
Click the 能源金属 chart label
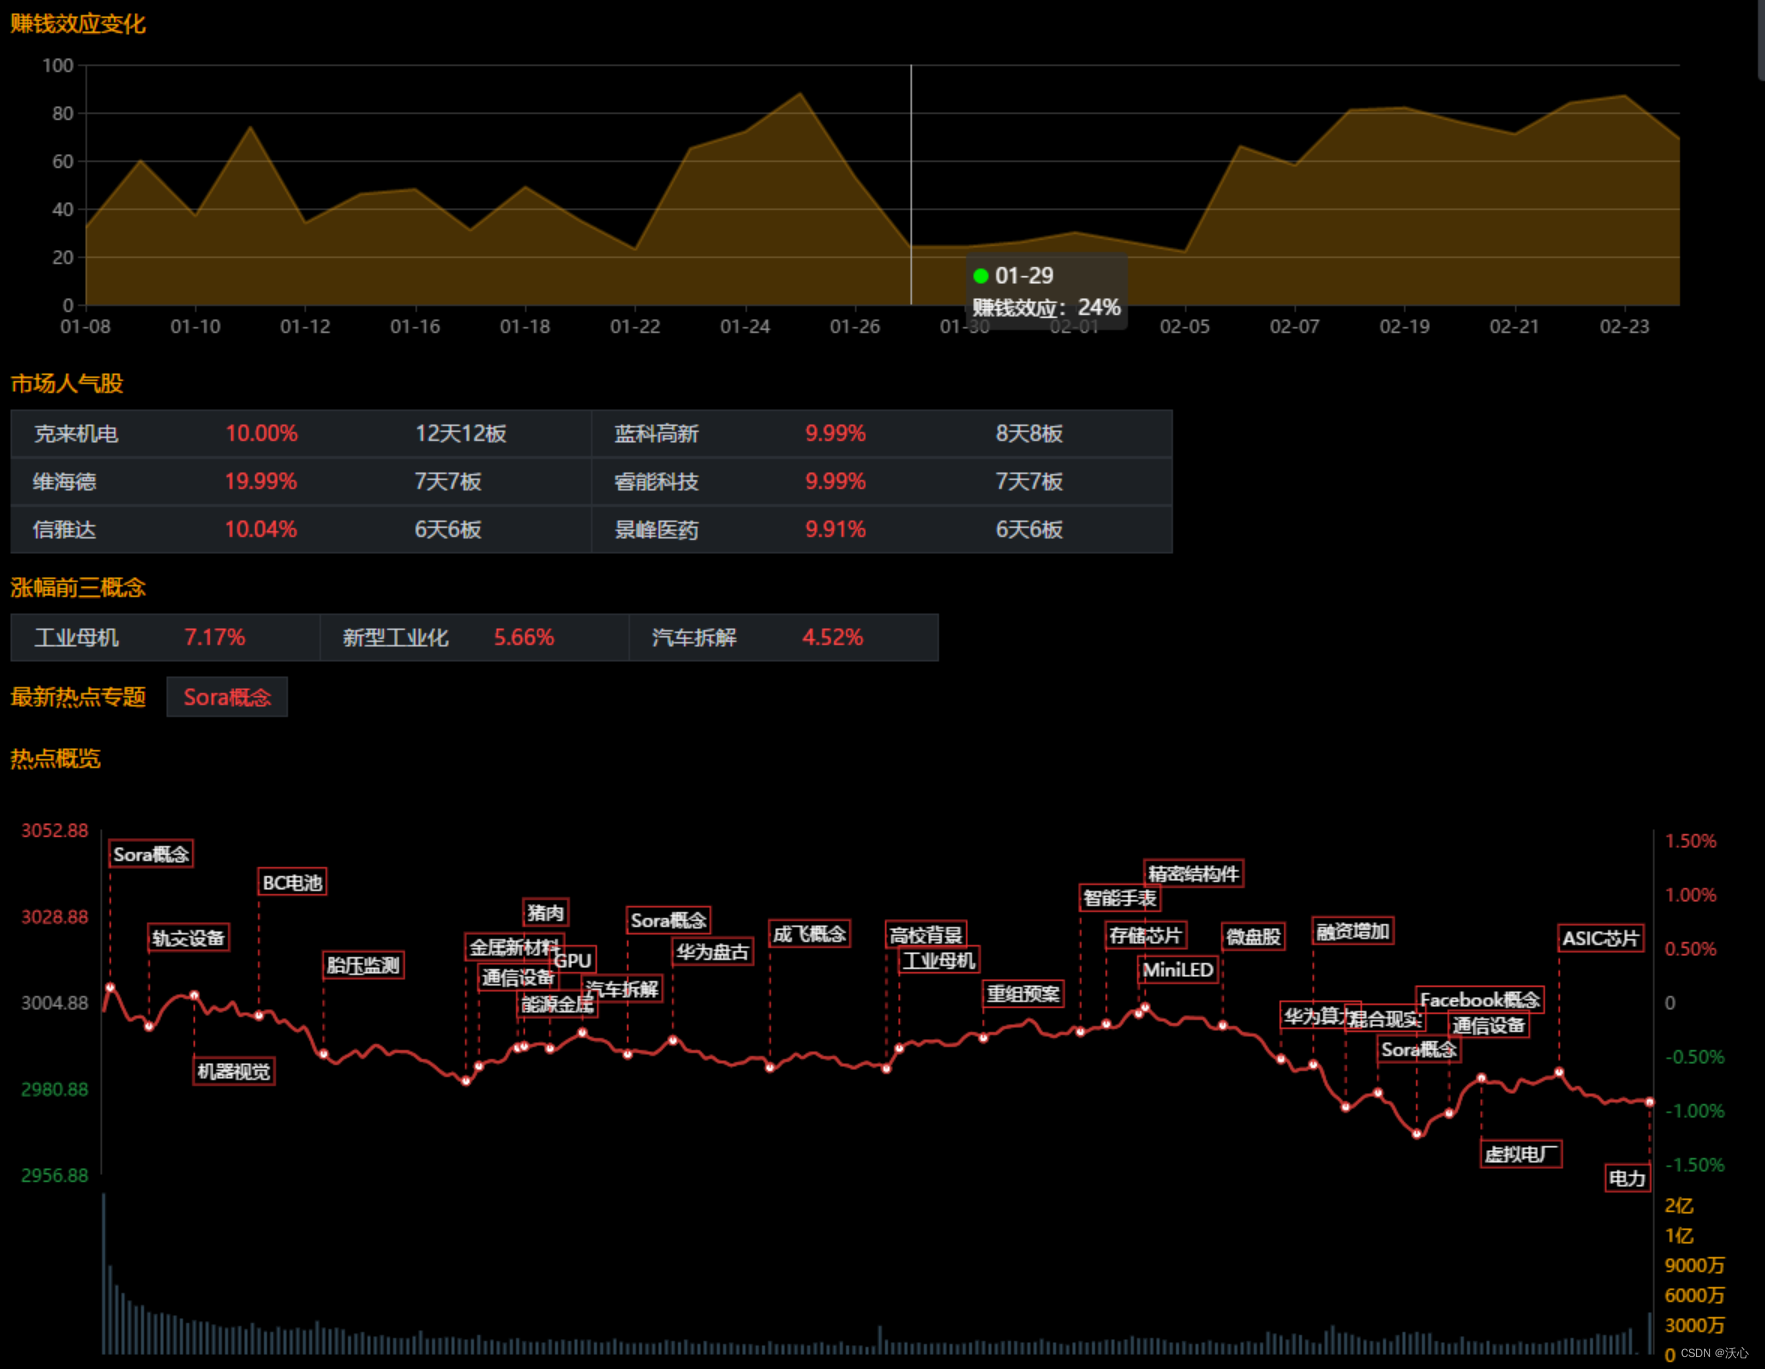pos(557,1004)
